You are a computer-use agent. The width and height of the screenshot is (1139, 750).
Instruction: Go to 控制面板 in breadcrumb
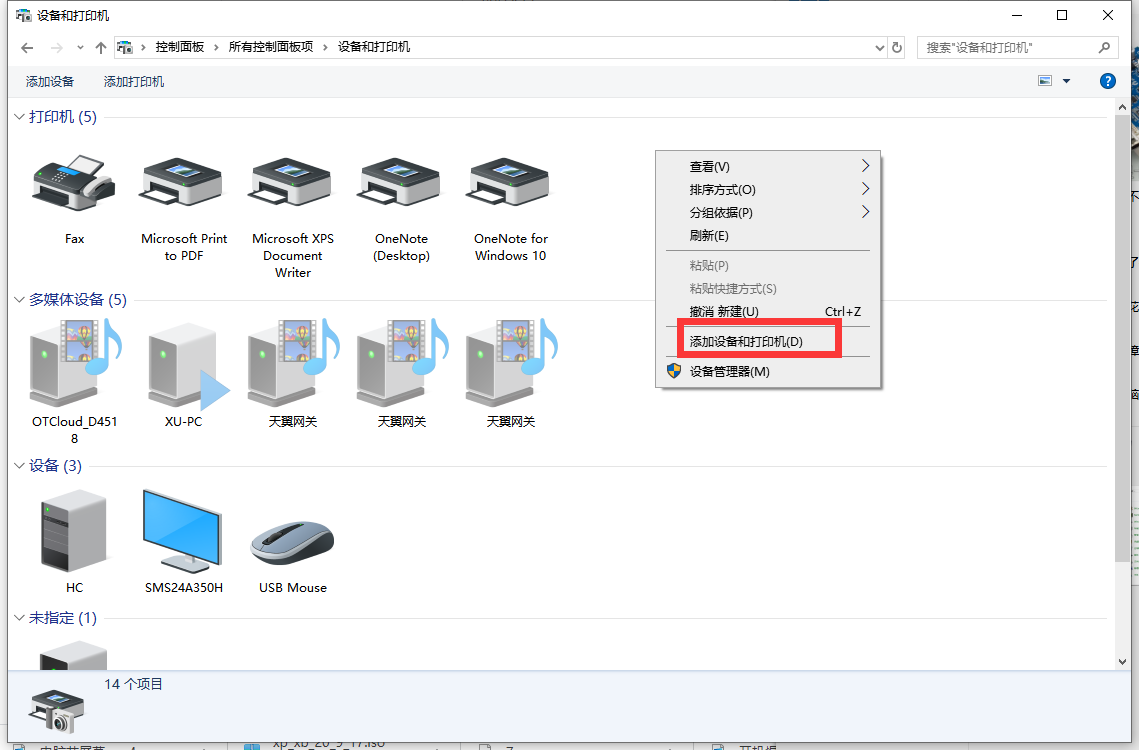point(179,47)
